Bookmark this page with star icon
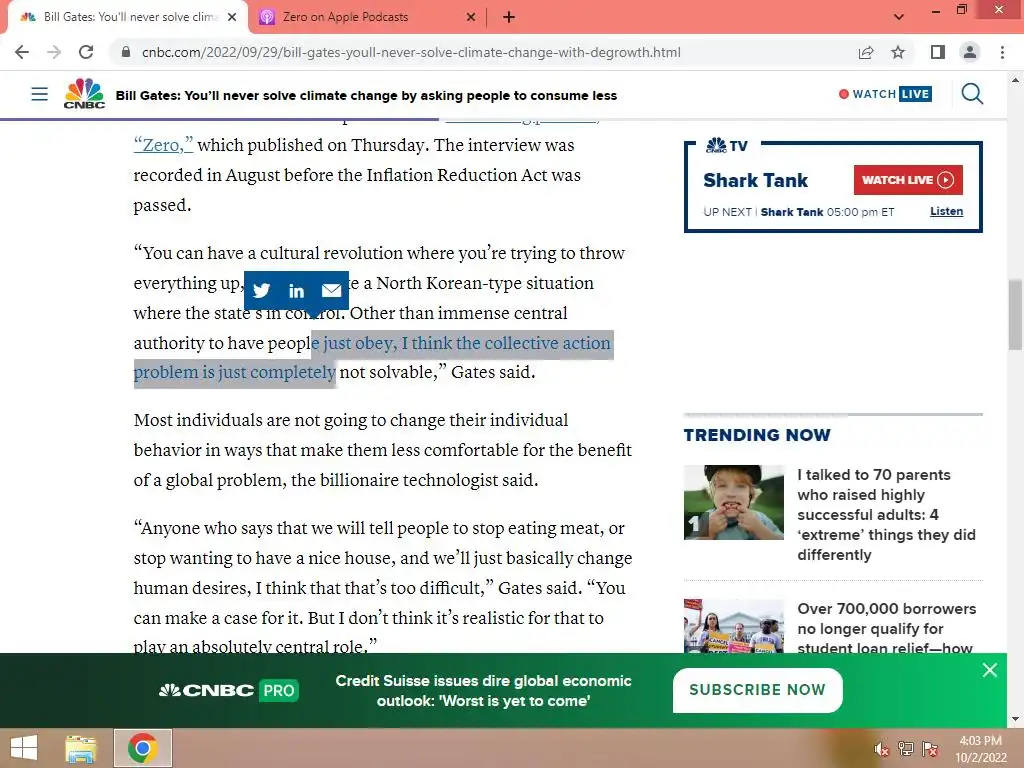1024x768 pixels. point(898,52)
